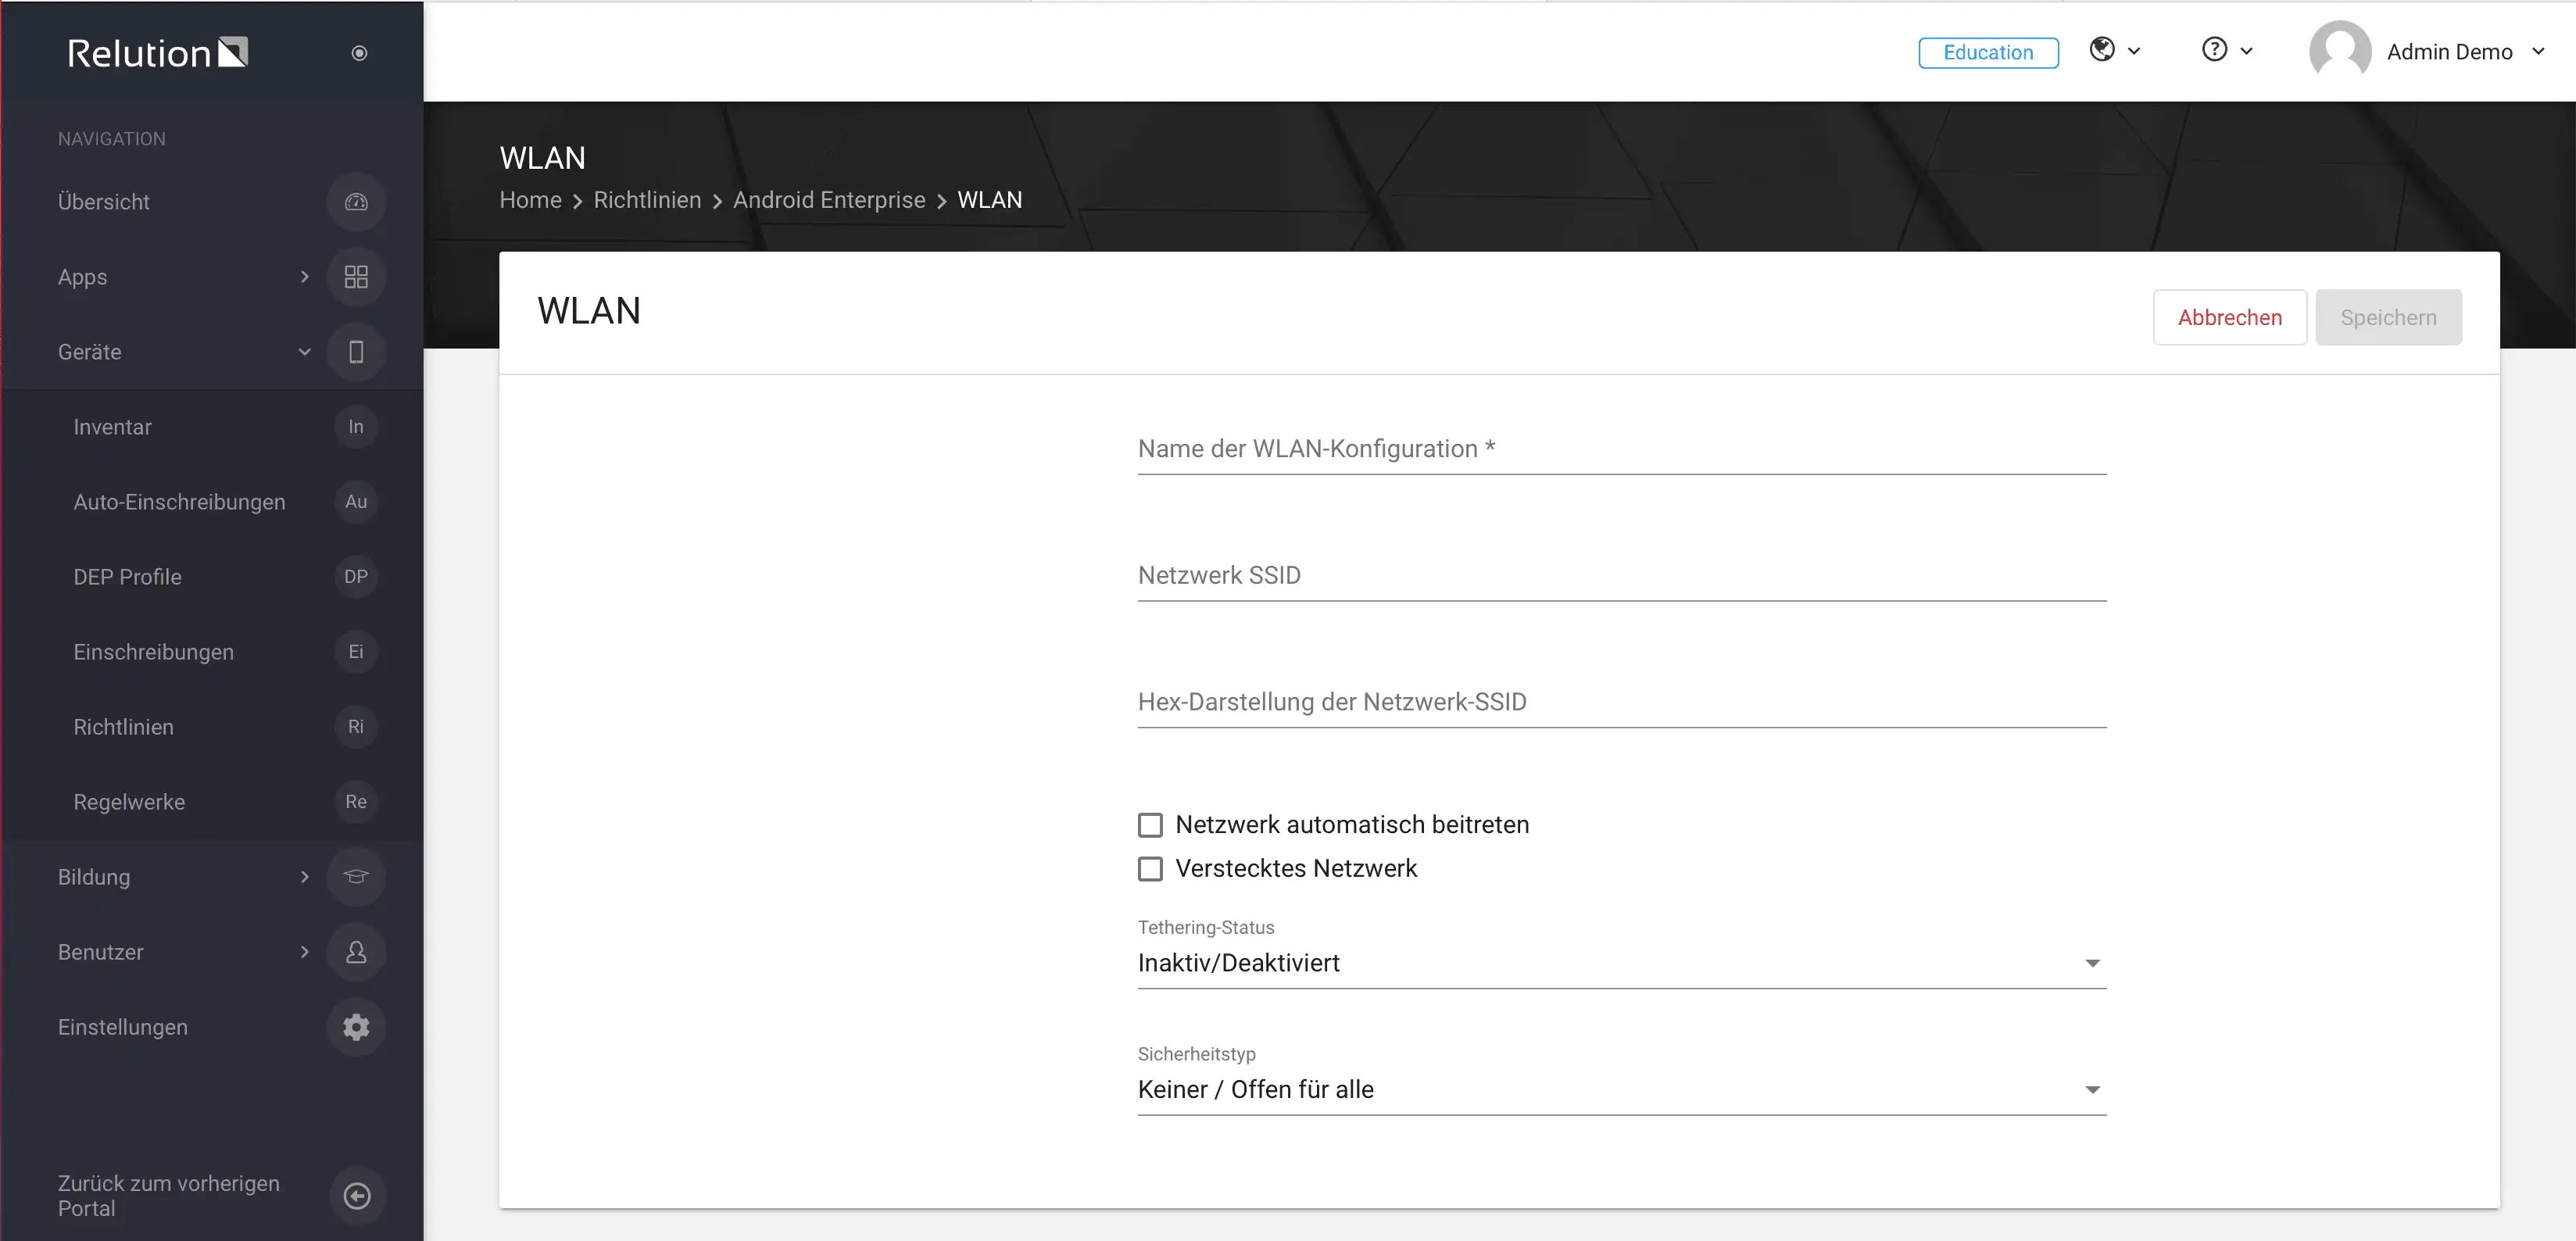Open the Sicherheitstyp dropdown
The height and width of the screenshot is (1241, 2576).
(1622, 1090)
